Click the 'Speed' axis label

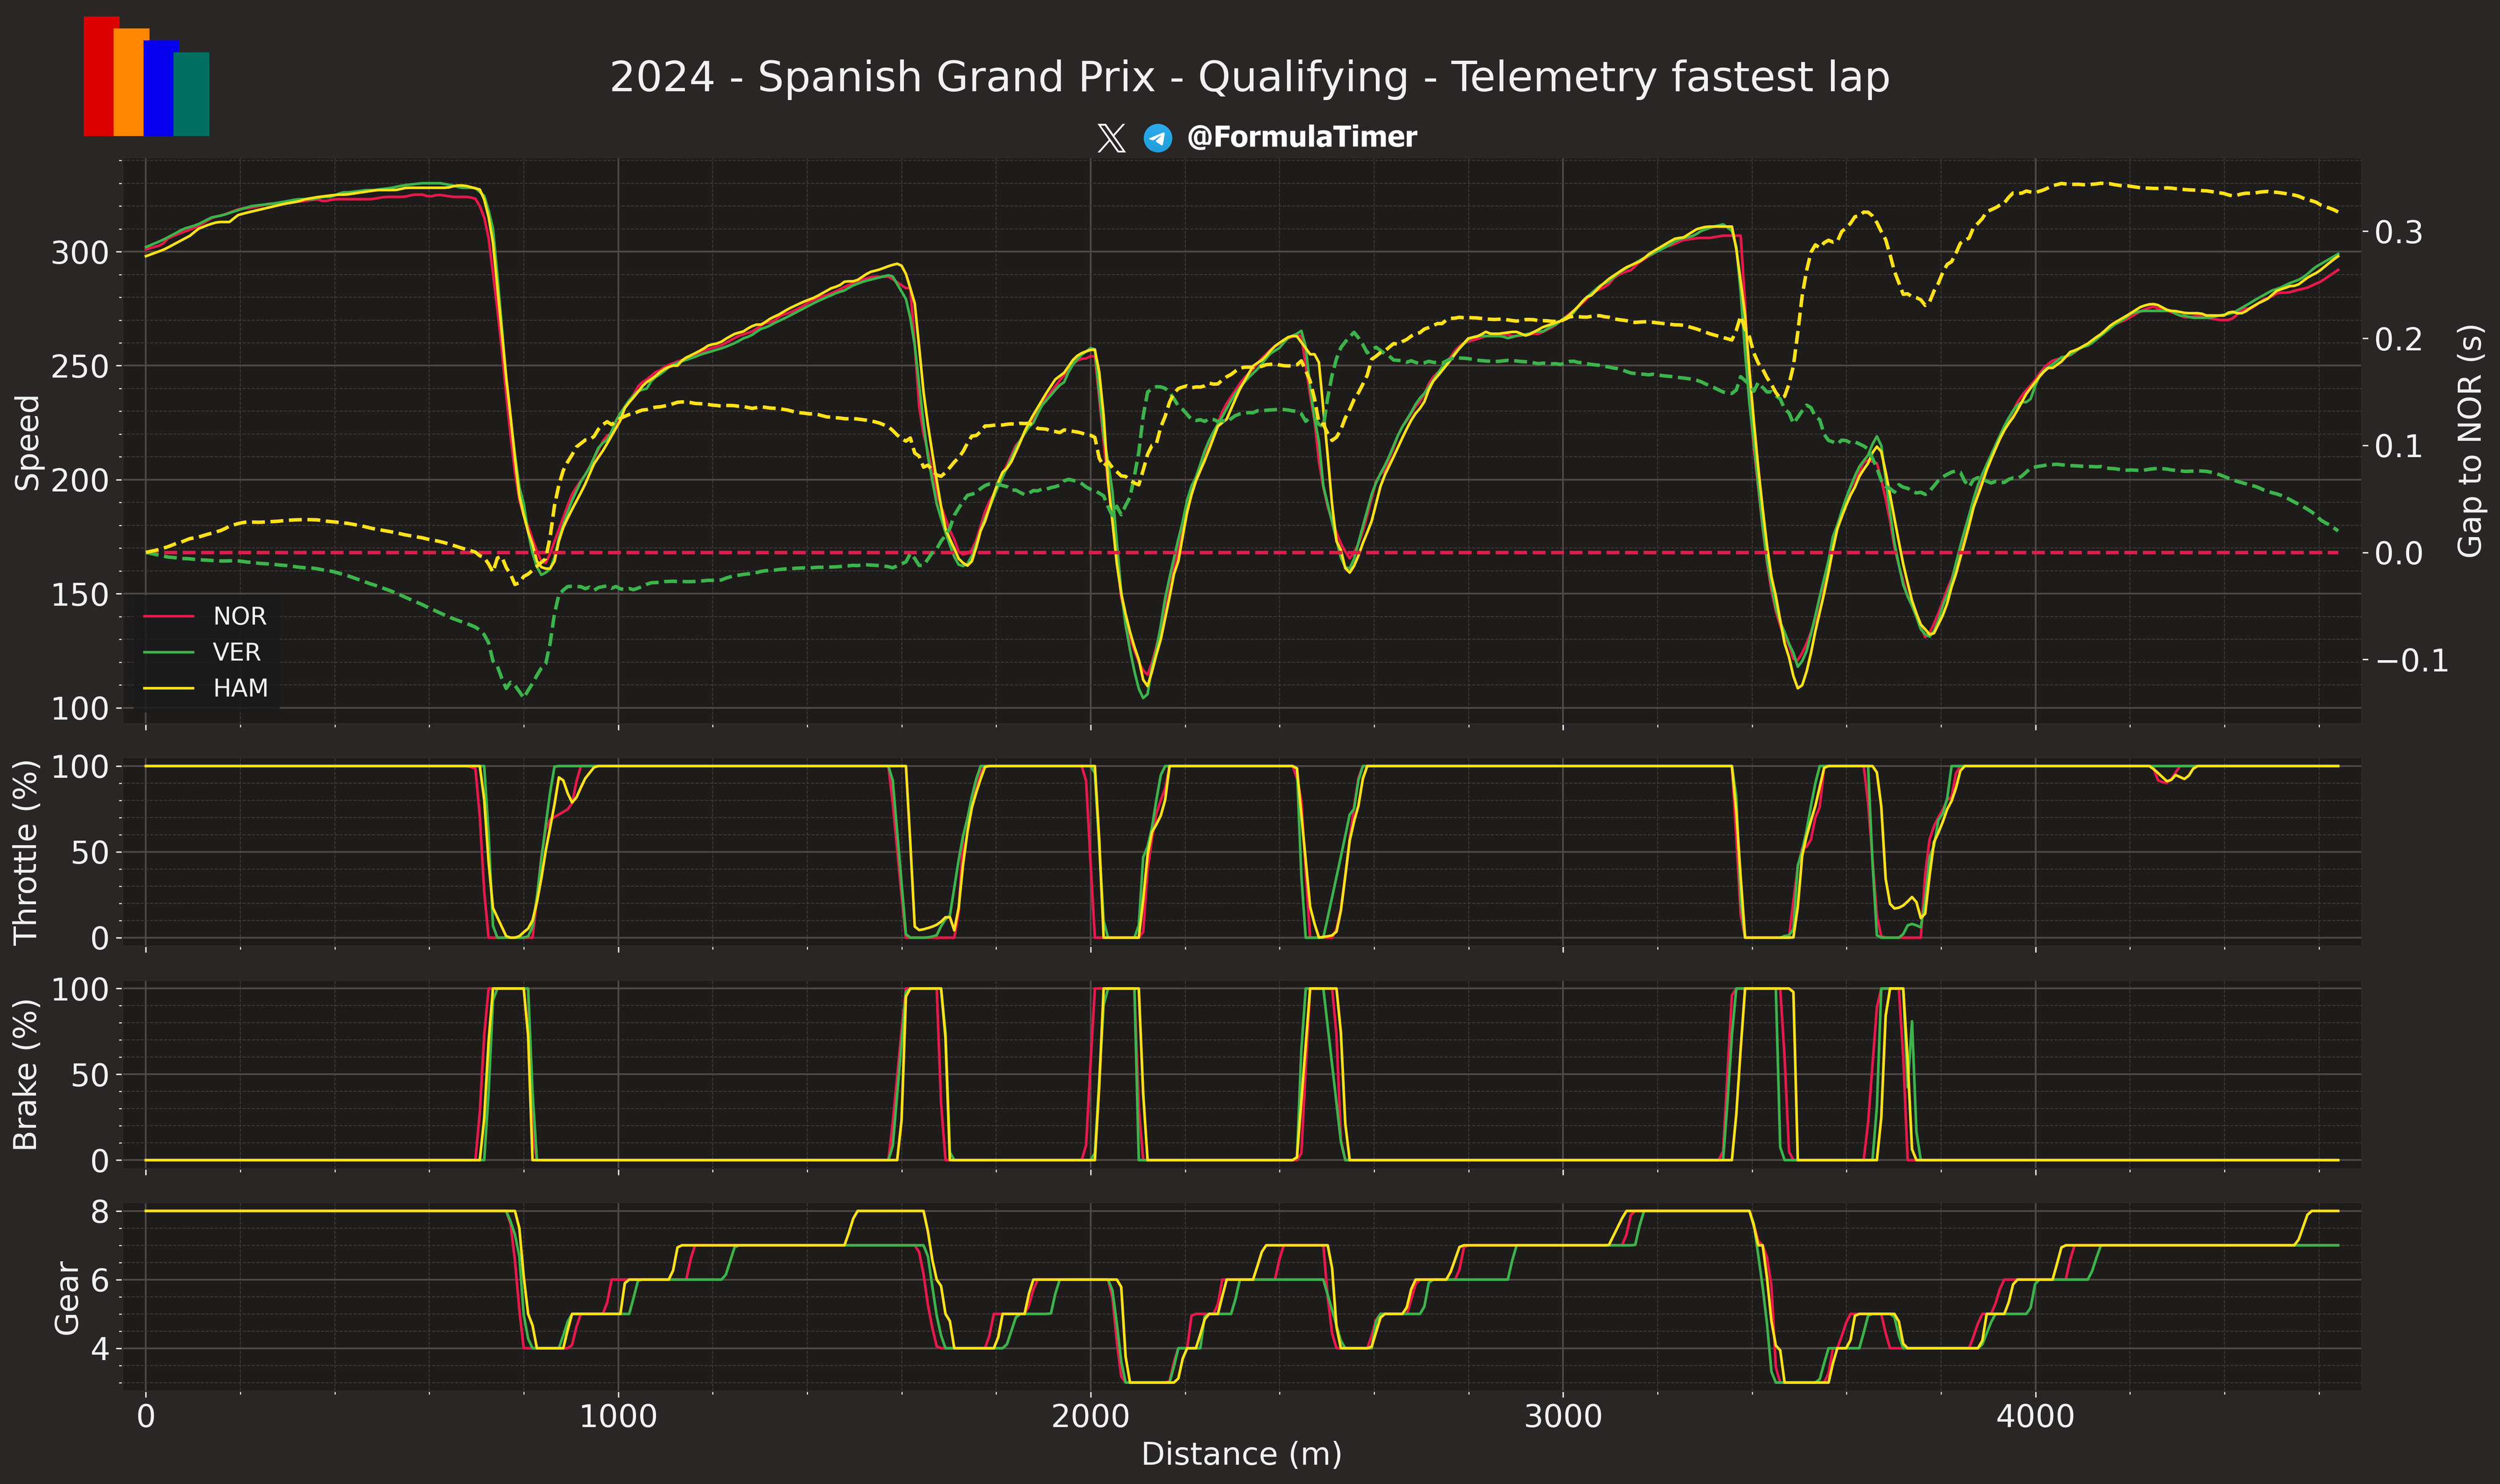28,442
